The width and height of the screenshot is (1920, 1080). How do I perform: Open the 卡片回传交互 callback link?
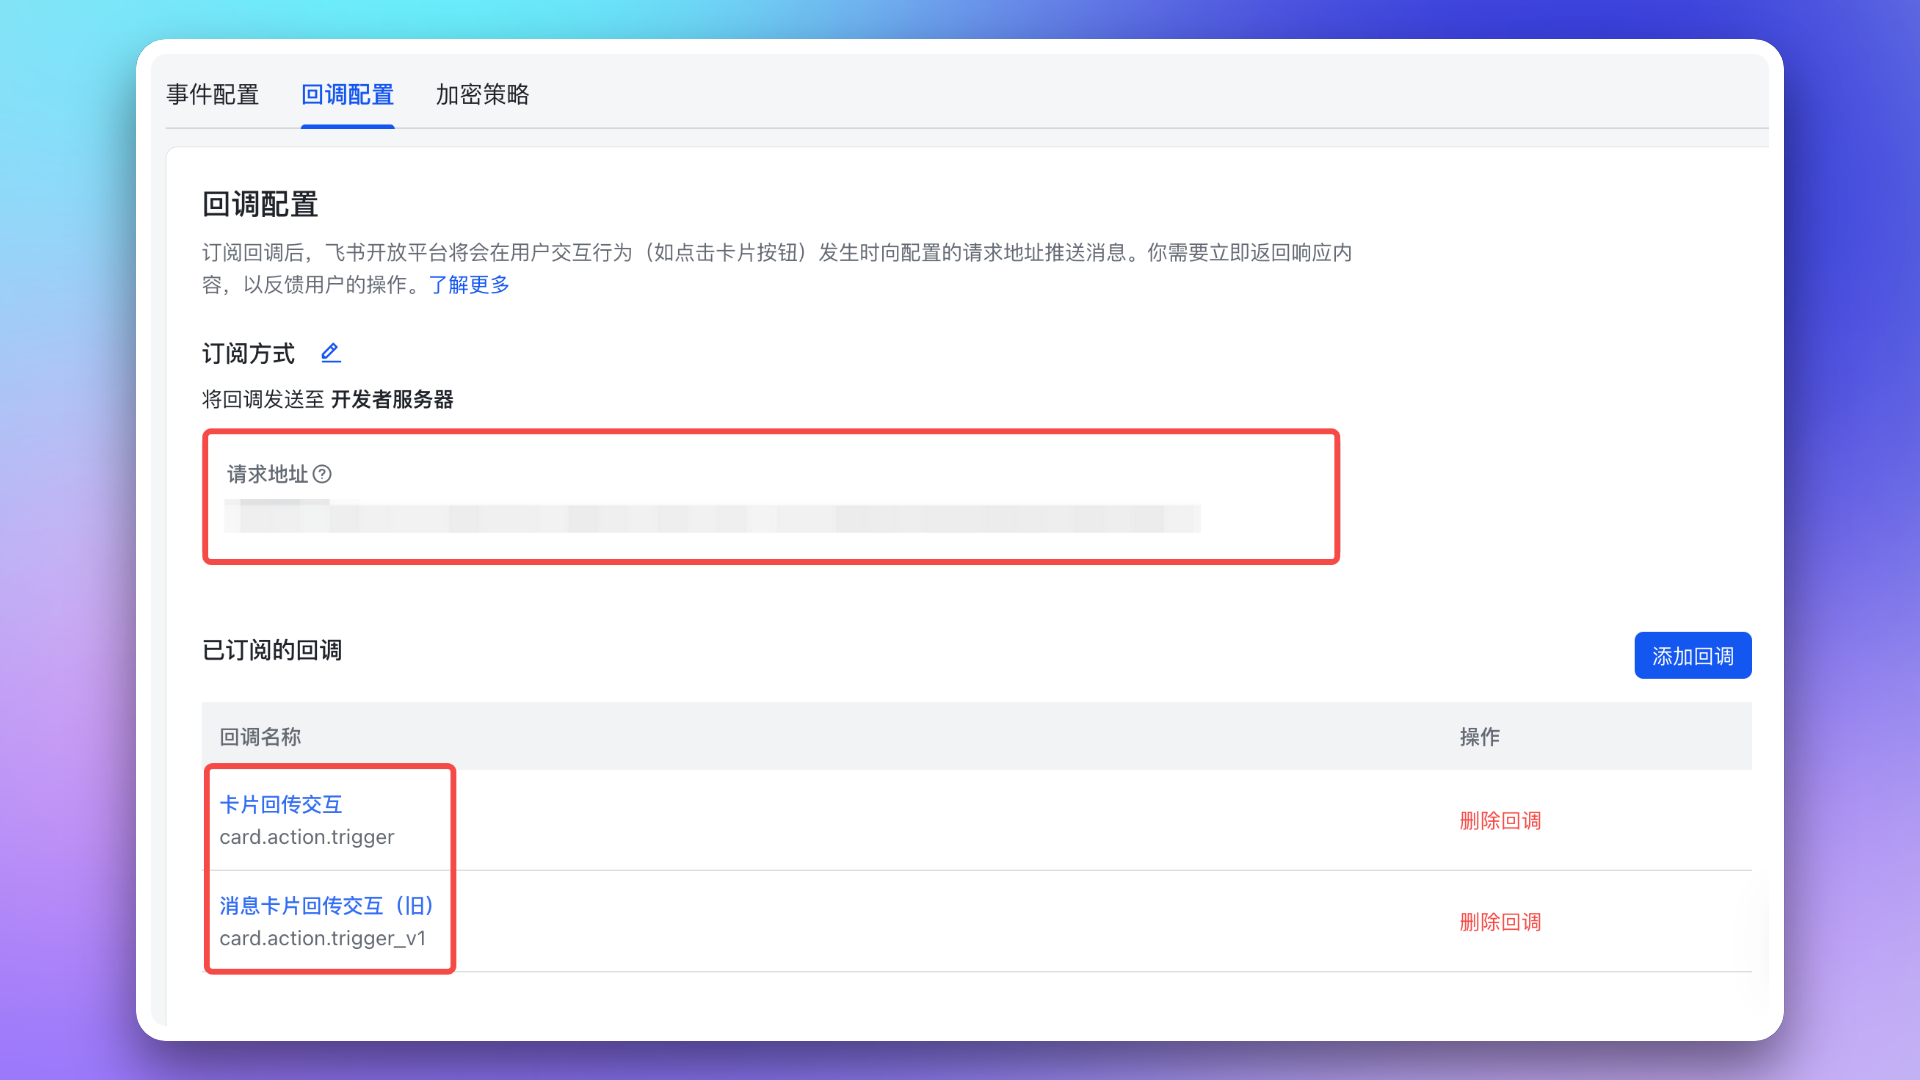(281, 805)
